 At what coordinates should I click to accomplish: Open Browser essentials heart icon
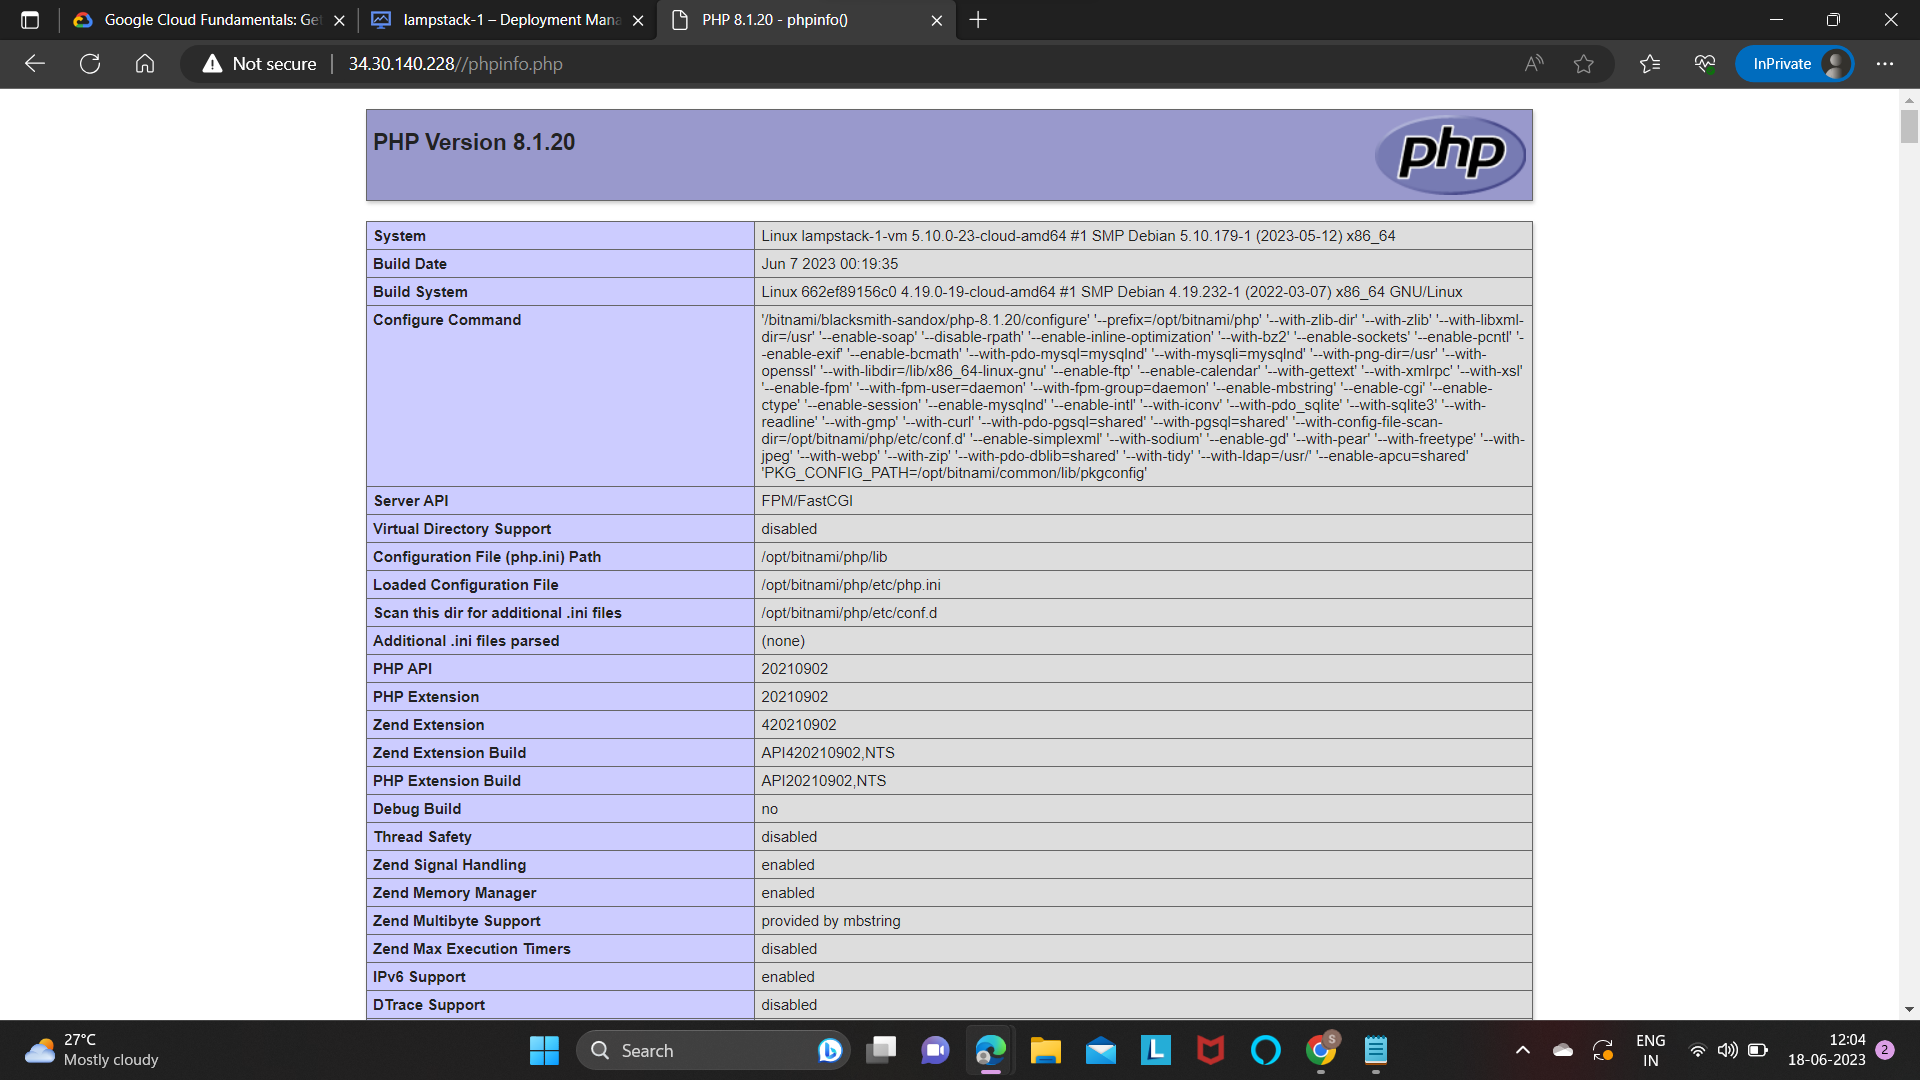tap(1705, 64)
